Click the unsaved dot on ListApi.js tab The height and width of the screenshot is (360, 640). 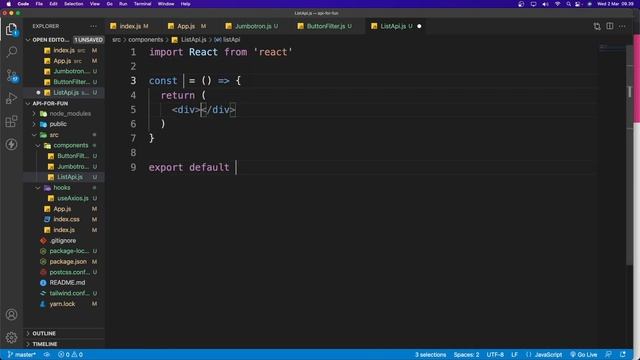pyautogui.click(x=419, y=26)
